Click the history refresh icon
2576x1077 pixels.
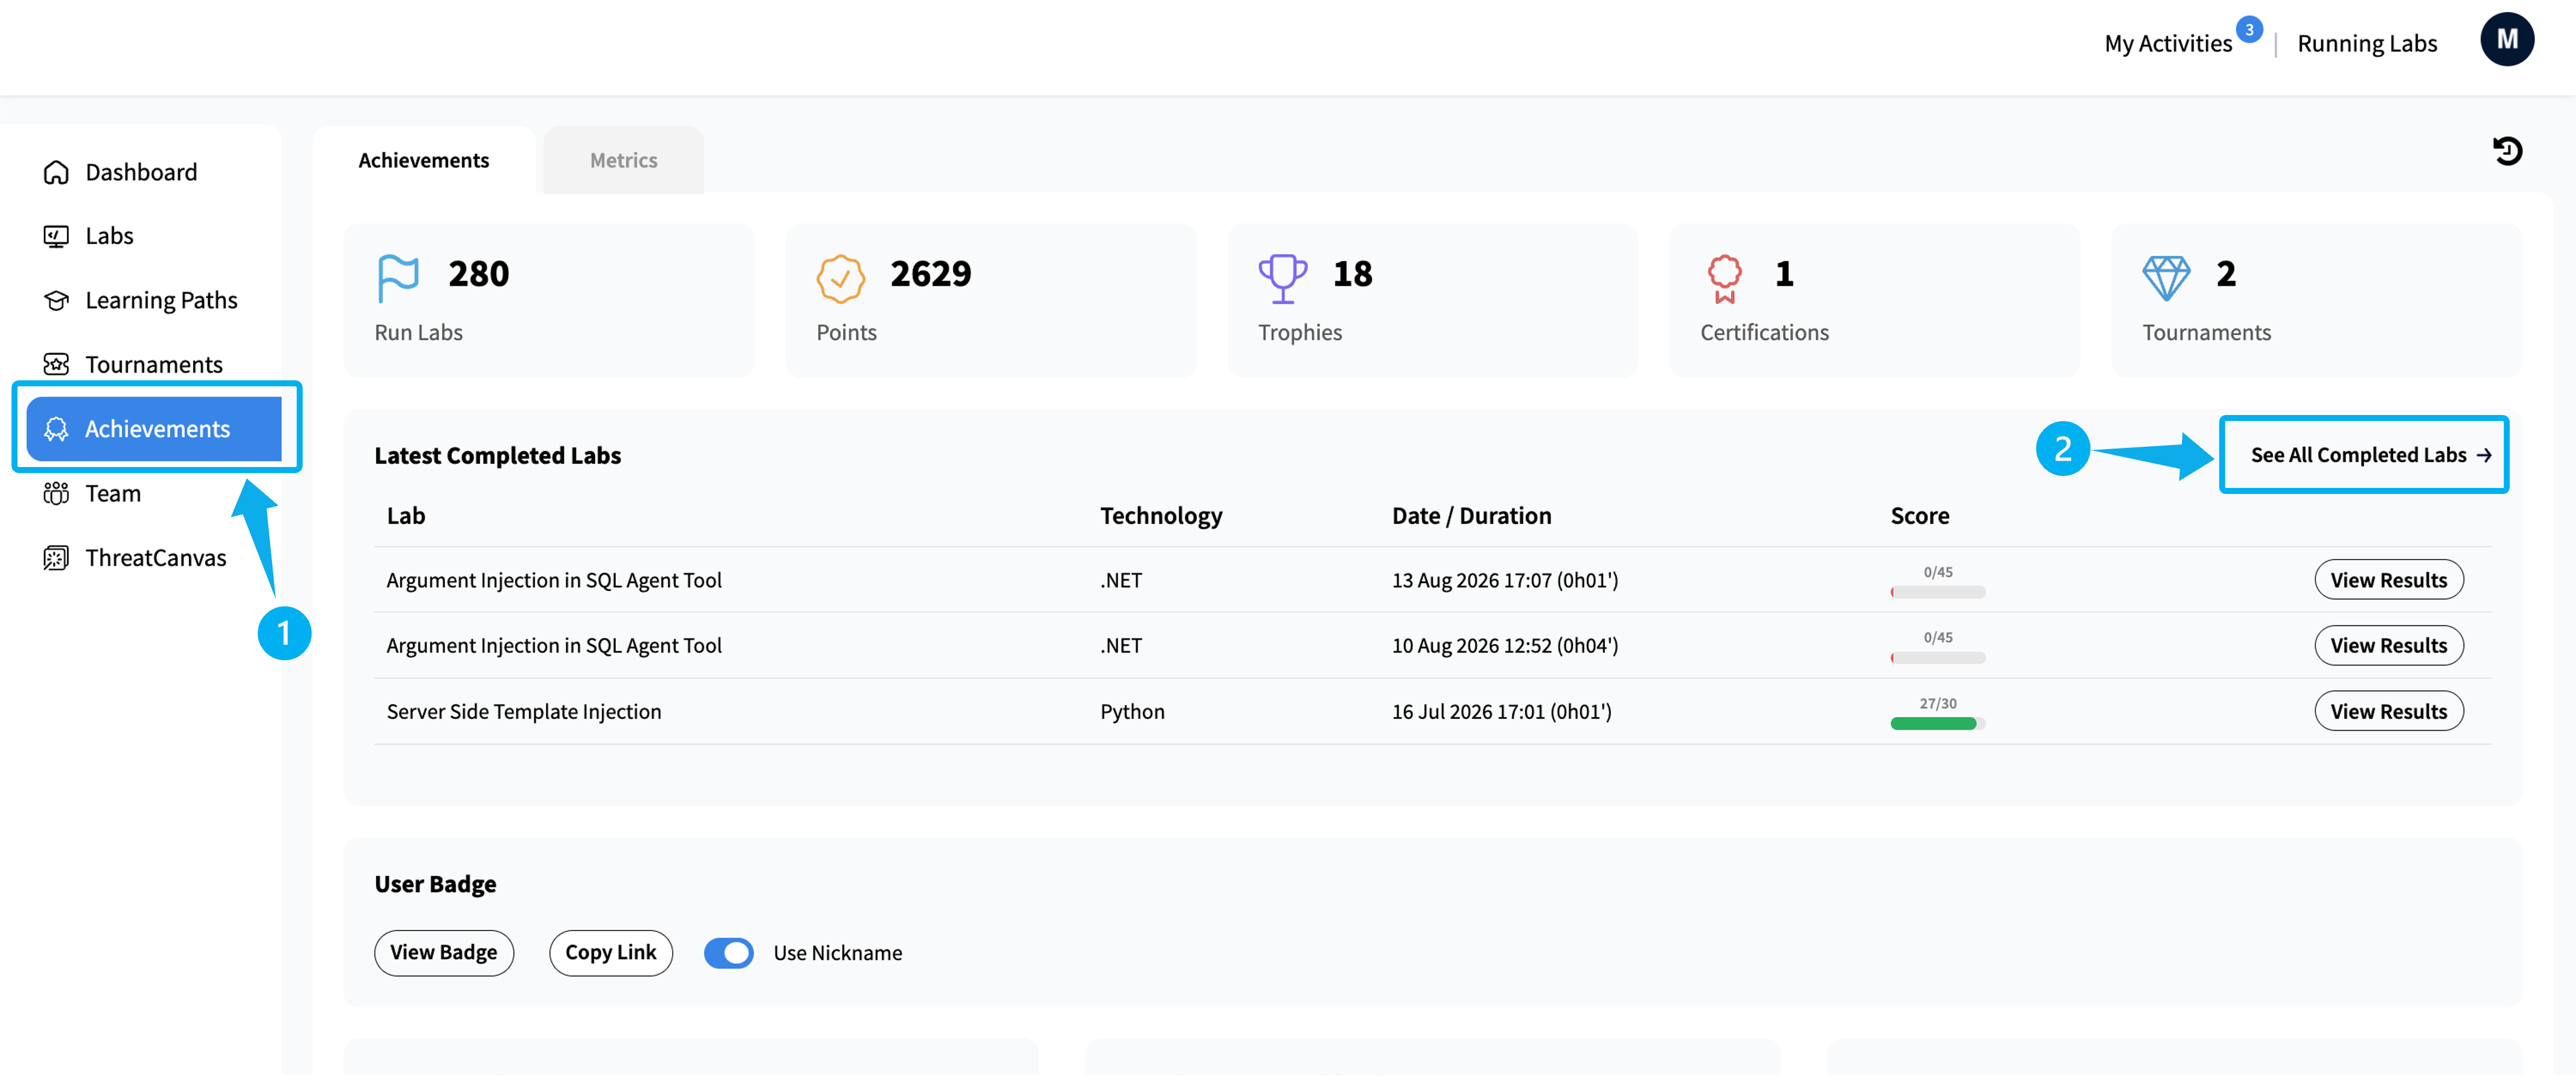point(2507,151)
